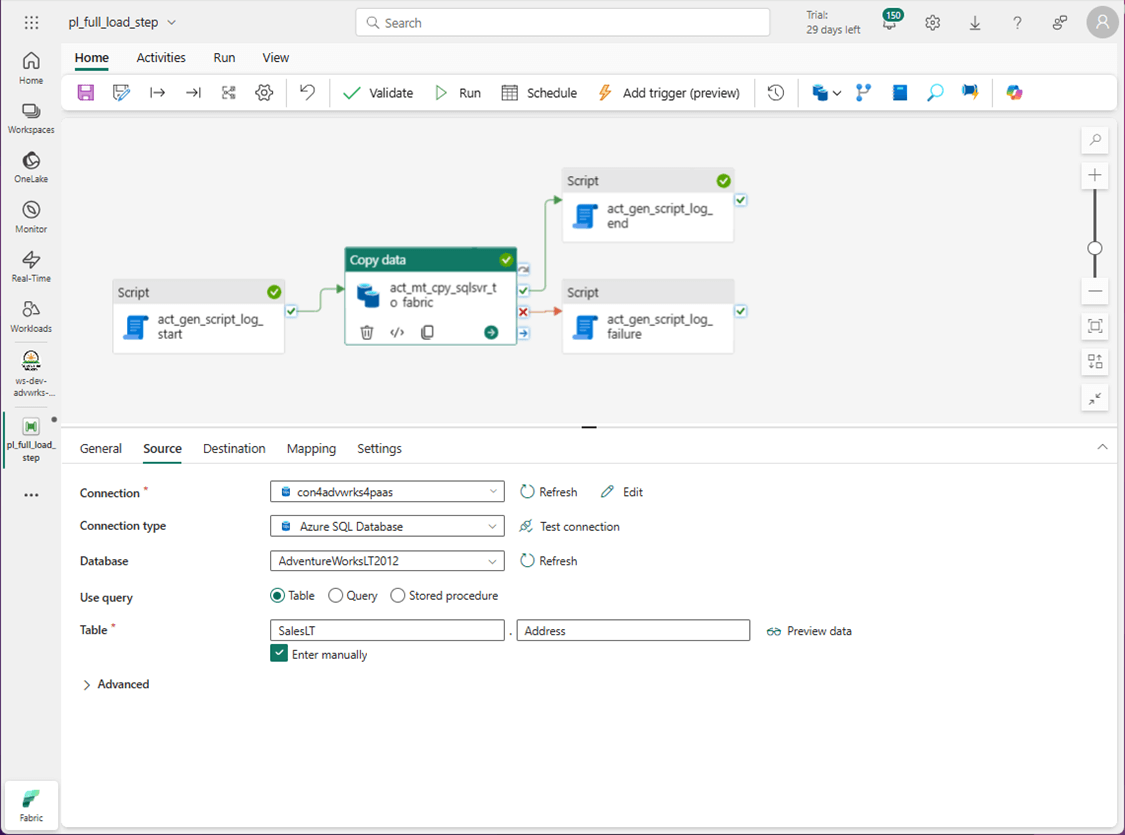The height and width of the screenshot is (835, 1125).
Task: Collapse the properties panel chevron
Action: point(1102,447)
